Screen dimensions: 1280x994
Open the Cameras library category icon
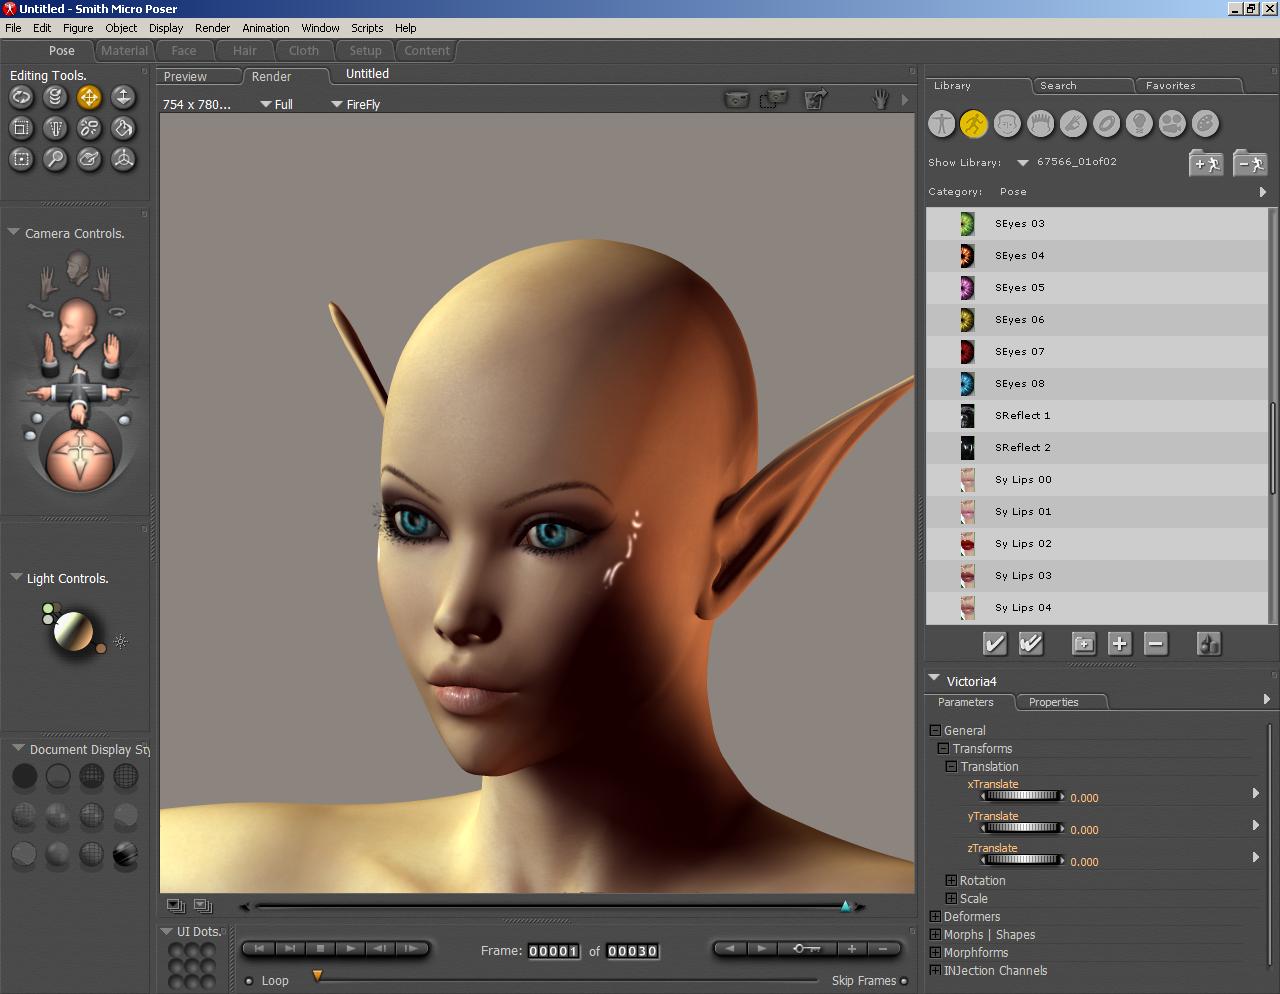click(x=1172, y=123)
